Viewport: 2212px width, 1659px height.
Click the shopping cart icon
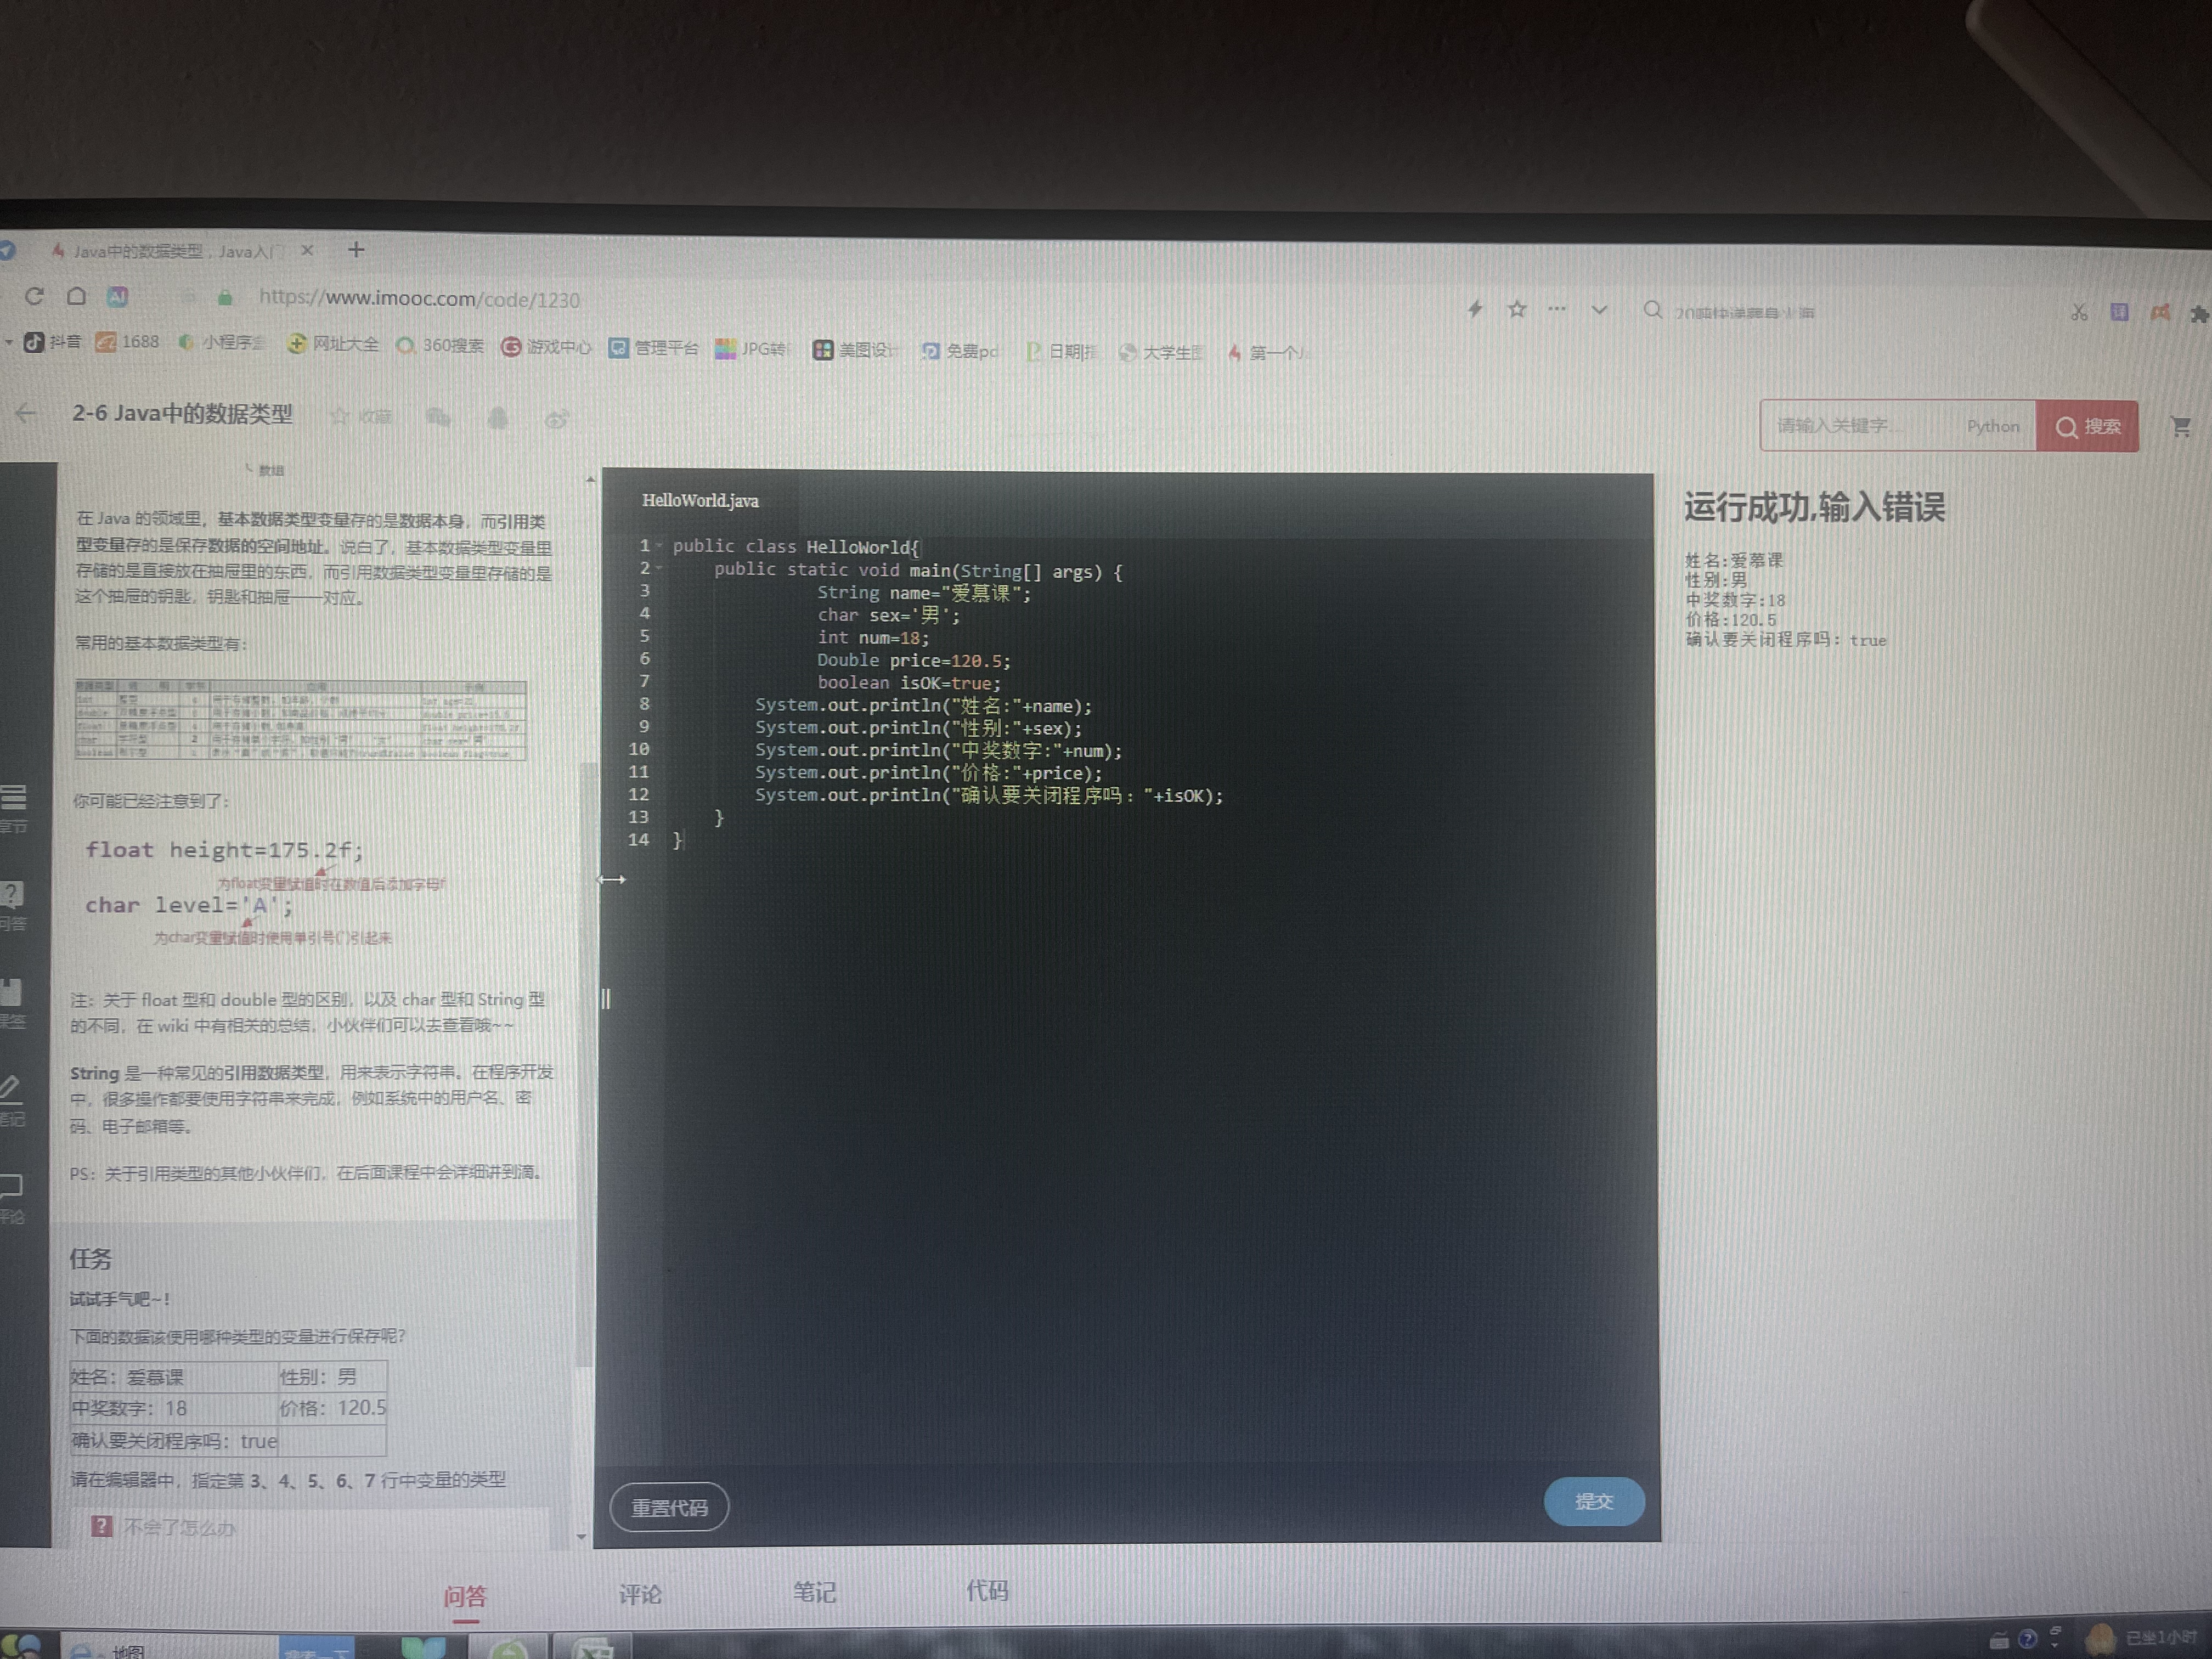[2181, 427]
